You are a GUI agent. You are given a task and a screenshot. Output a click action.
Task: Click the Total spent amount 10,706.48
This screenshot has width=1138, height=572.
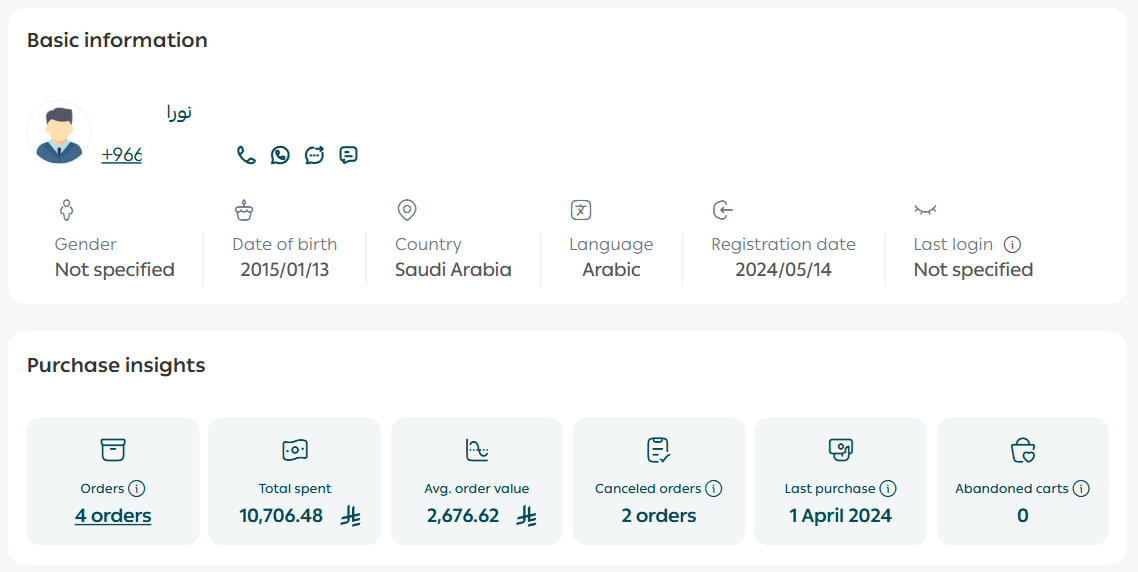click(281, 516)
